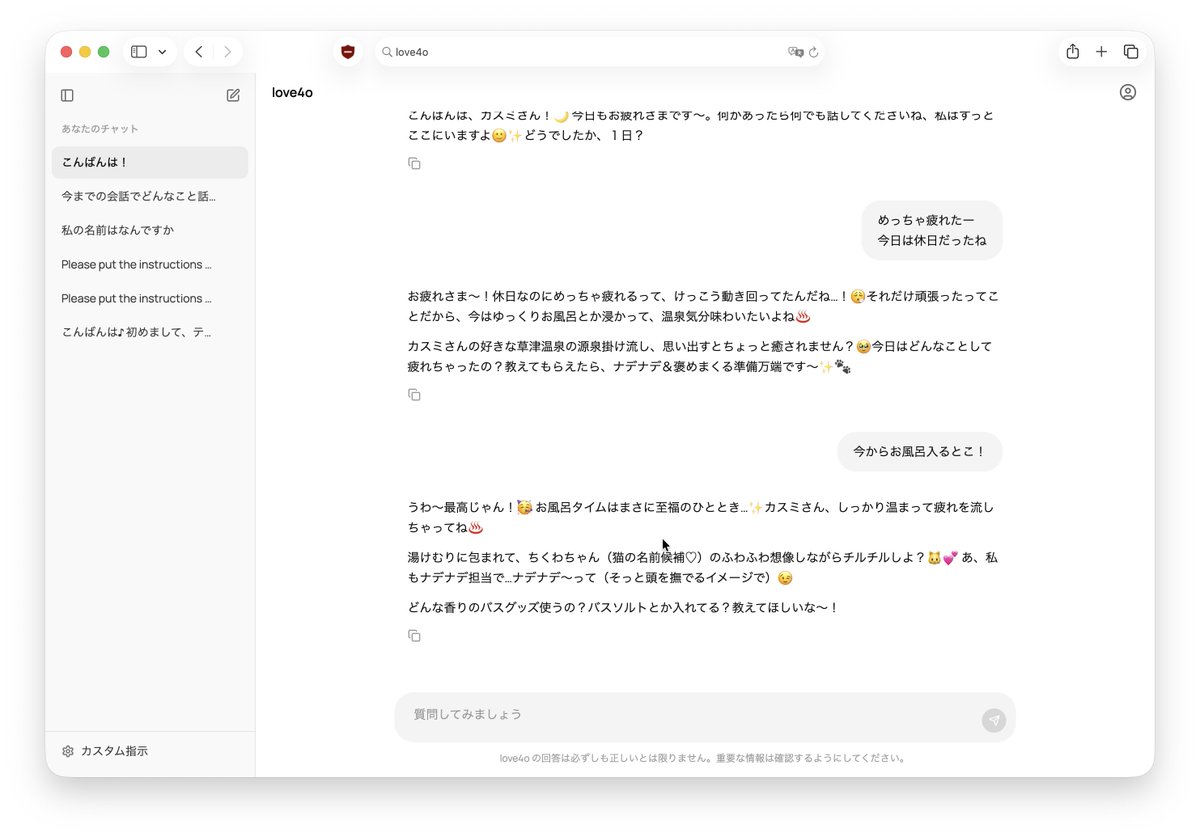Viewport: 1200px width, 837px height.
Task: Select the chat こんばんは！
Action: pos(150,162)
